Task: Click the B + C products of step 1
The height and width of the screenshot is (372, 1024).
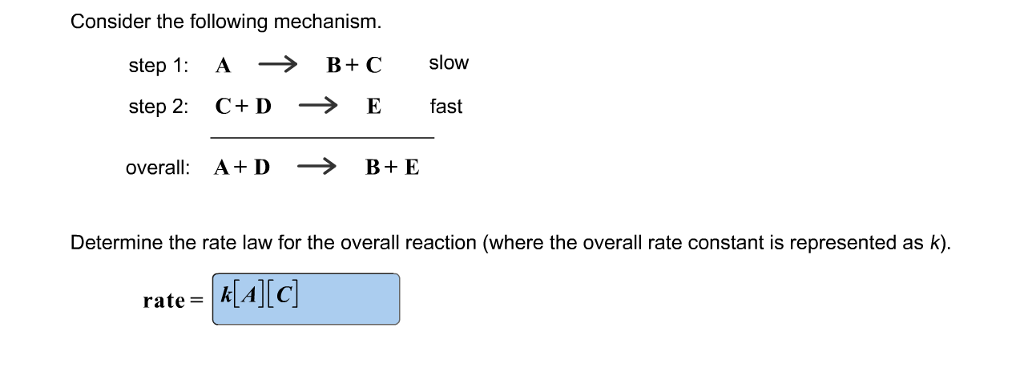Action: pyautogui.click(x=355, y=66)
